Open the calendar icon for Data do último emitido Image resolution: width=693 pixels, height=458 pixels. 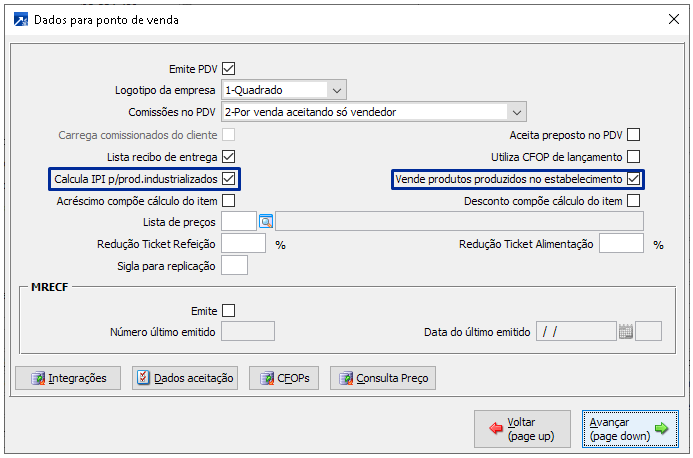point(626,331)
